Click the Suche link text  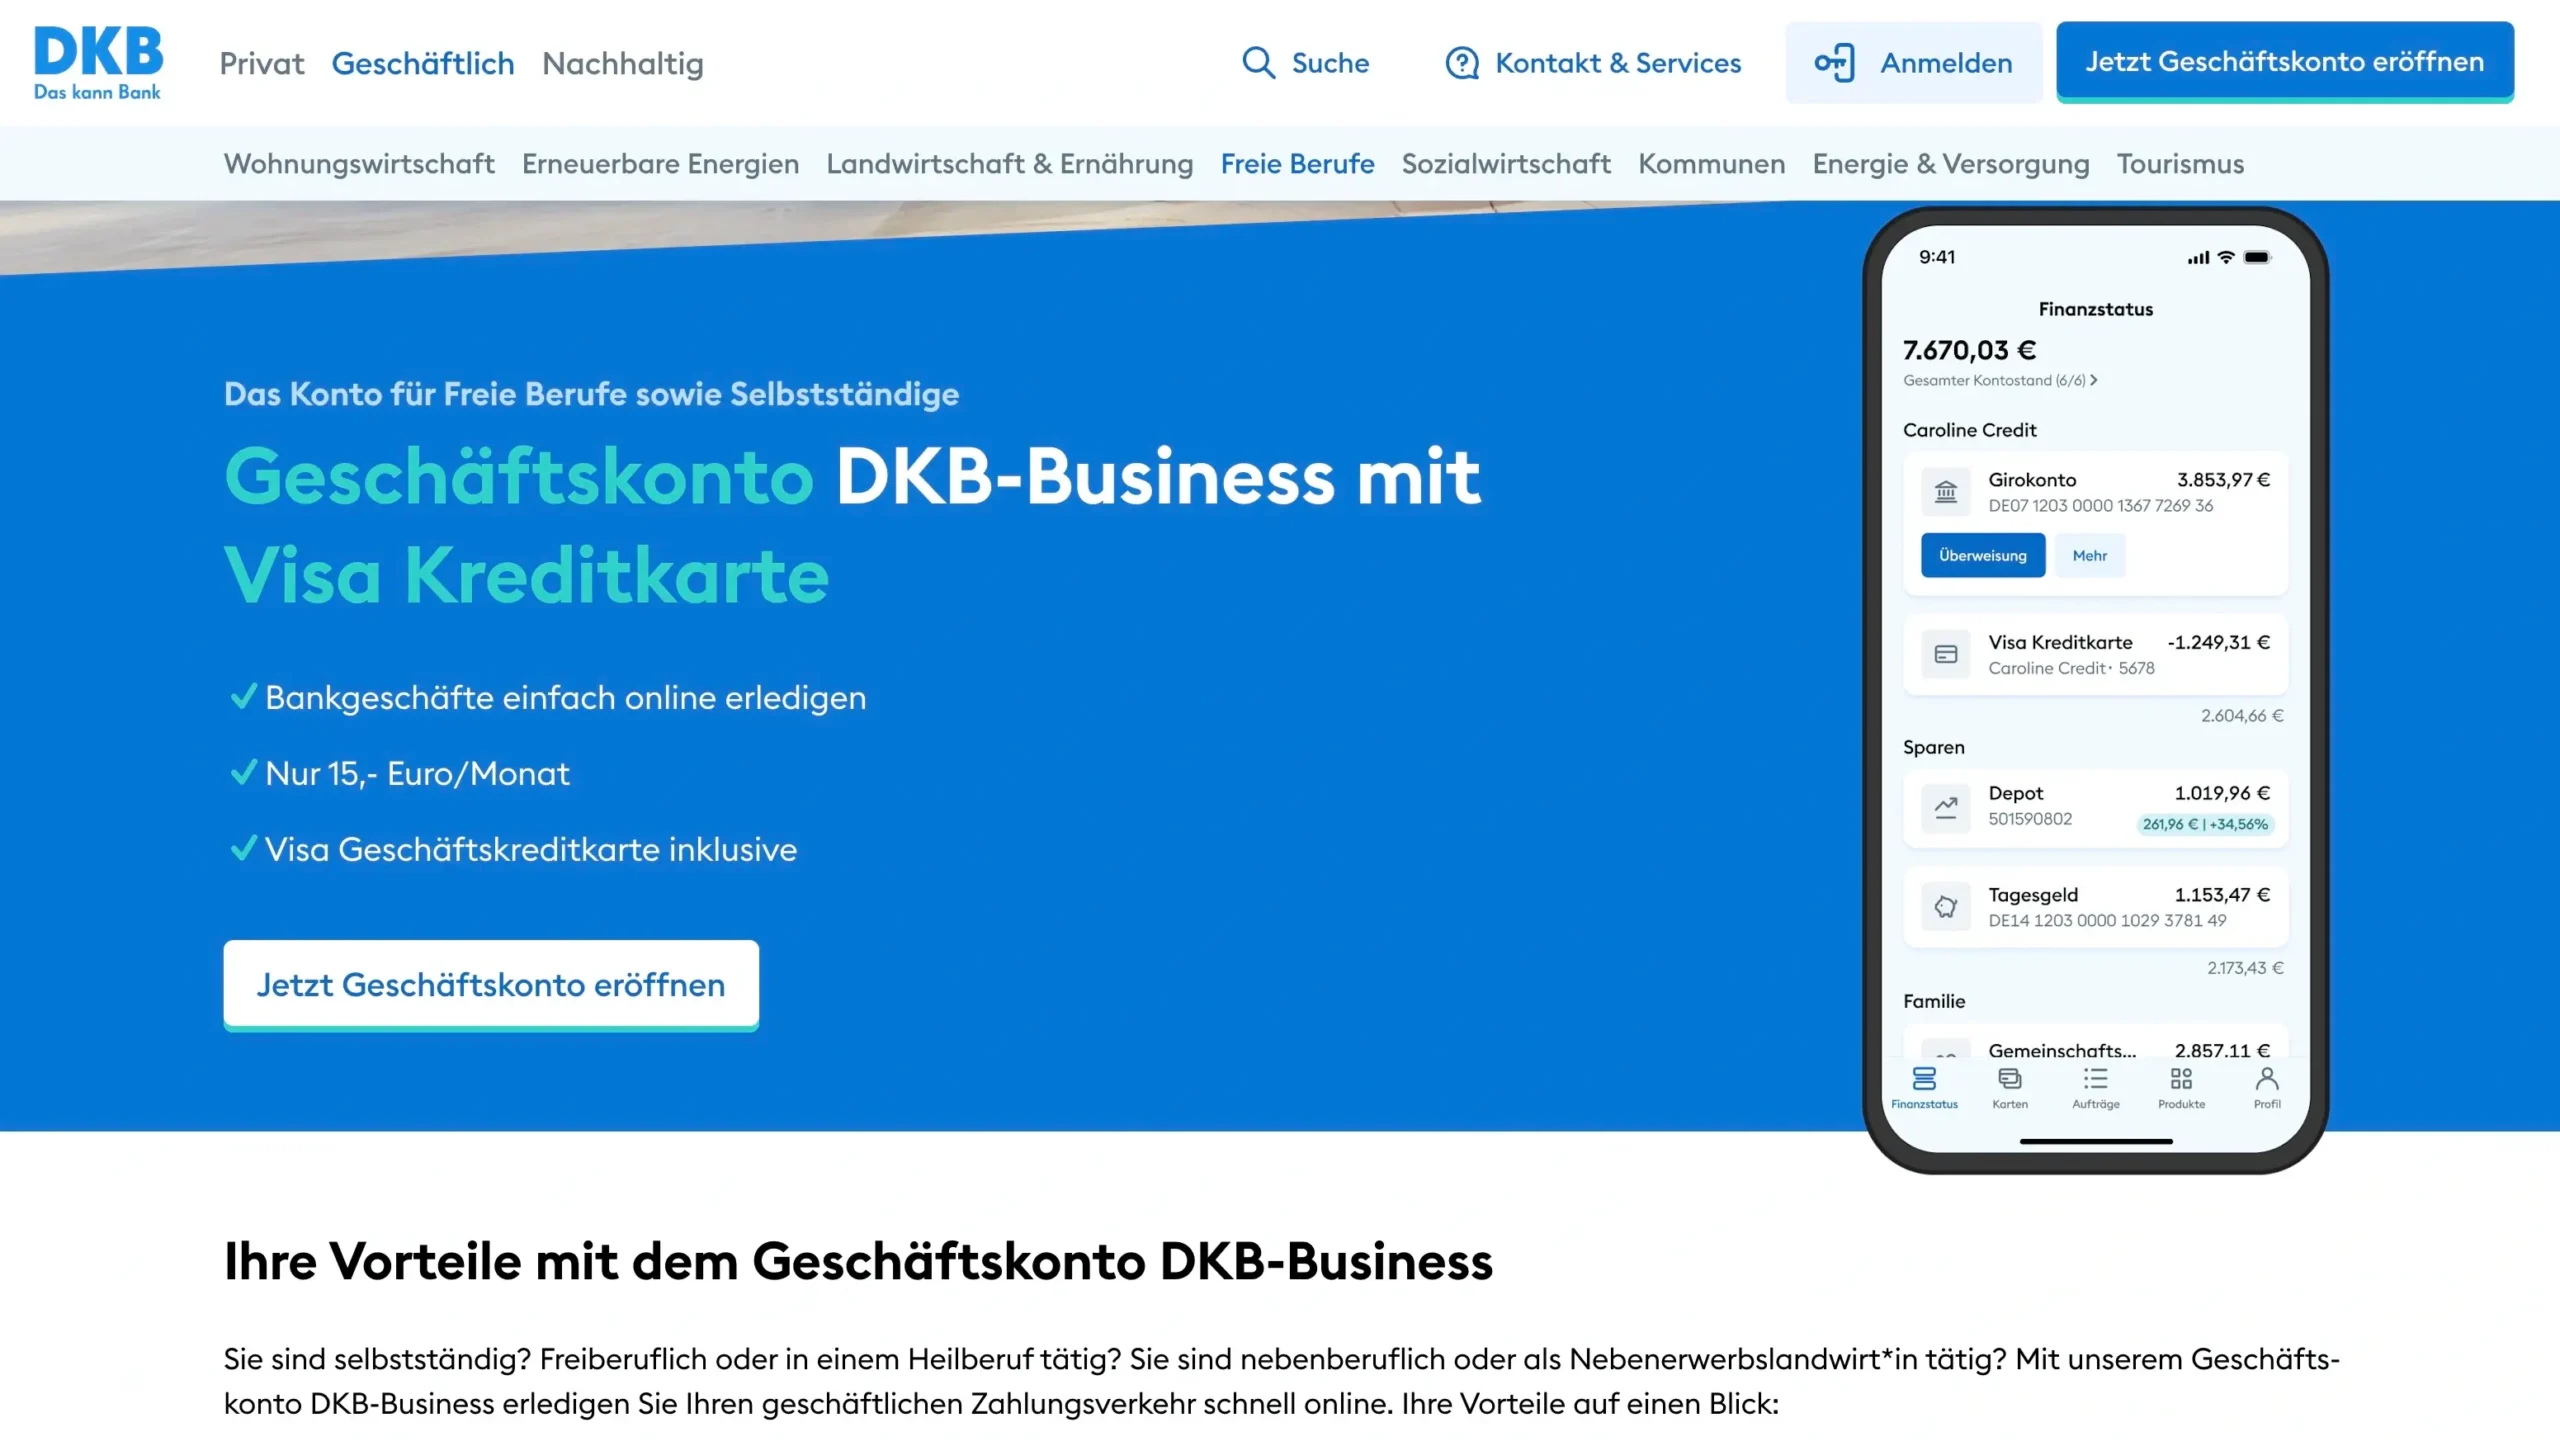pyautogui.click(x=1330, y=63)
